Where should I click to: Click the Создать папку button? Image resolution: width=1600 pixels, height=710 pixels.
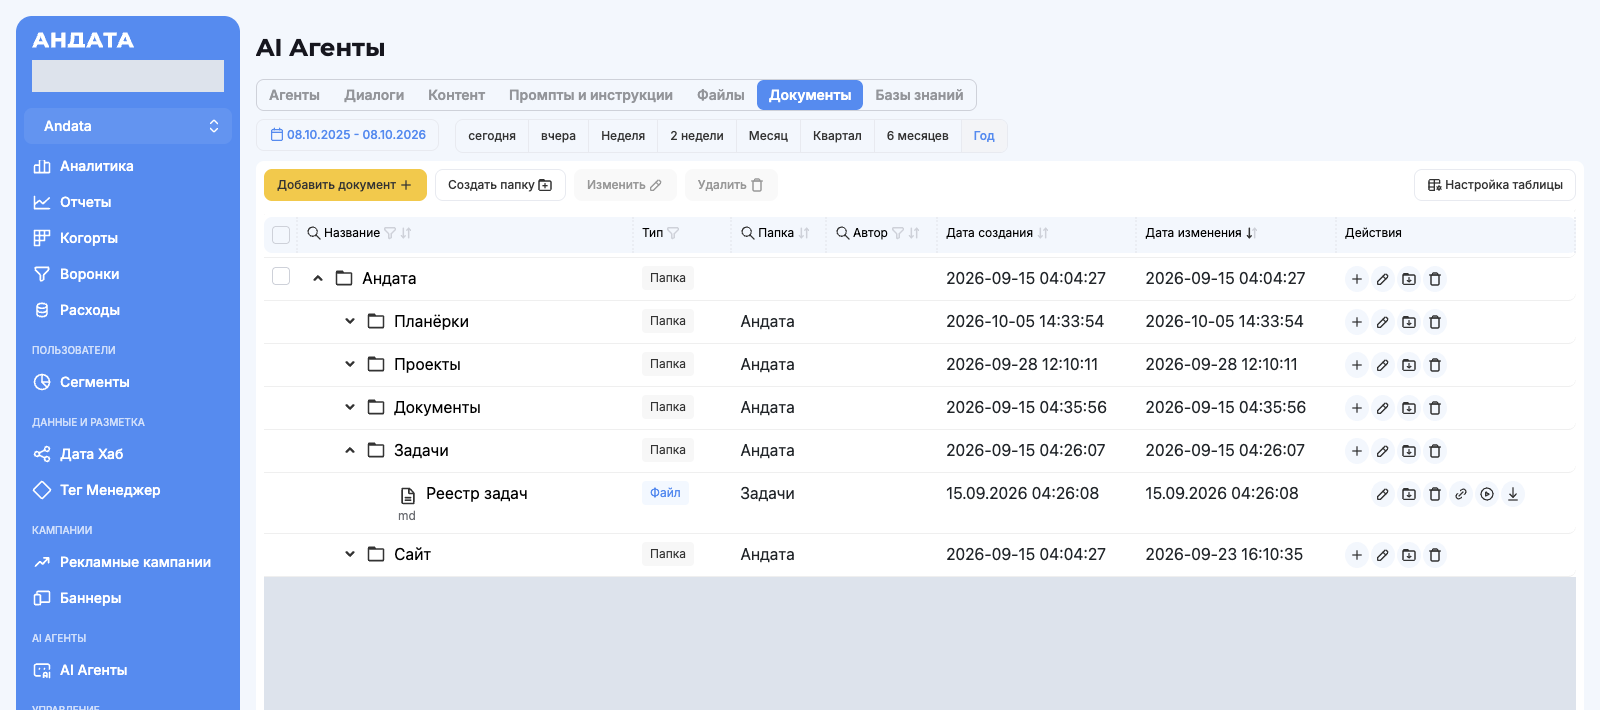[500, 185]
